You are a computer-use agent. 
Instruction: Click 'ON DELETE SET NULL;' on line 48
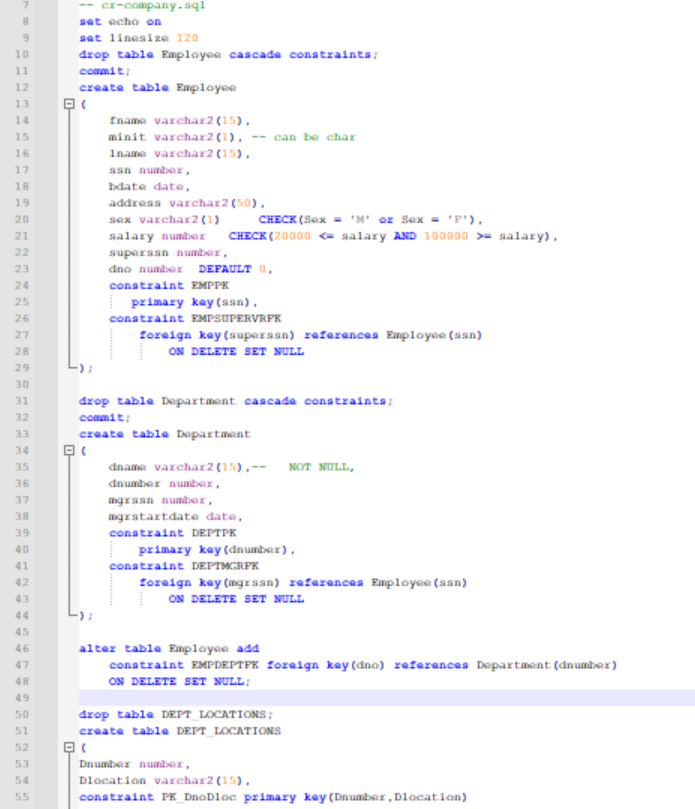click(x=180, y=682)
